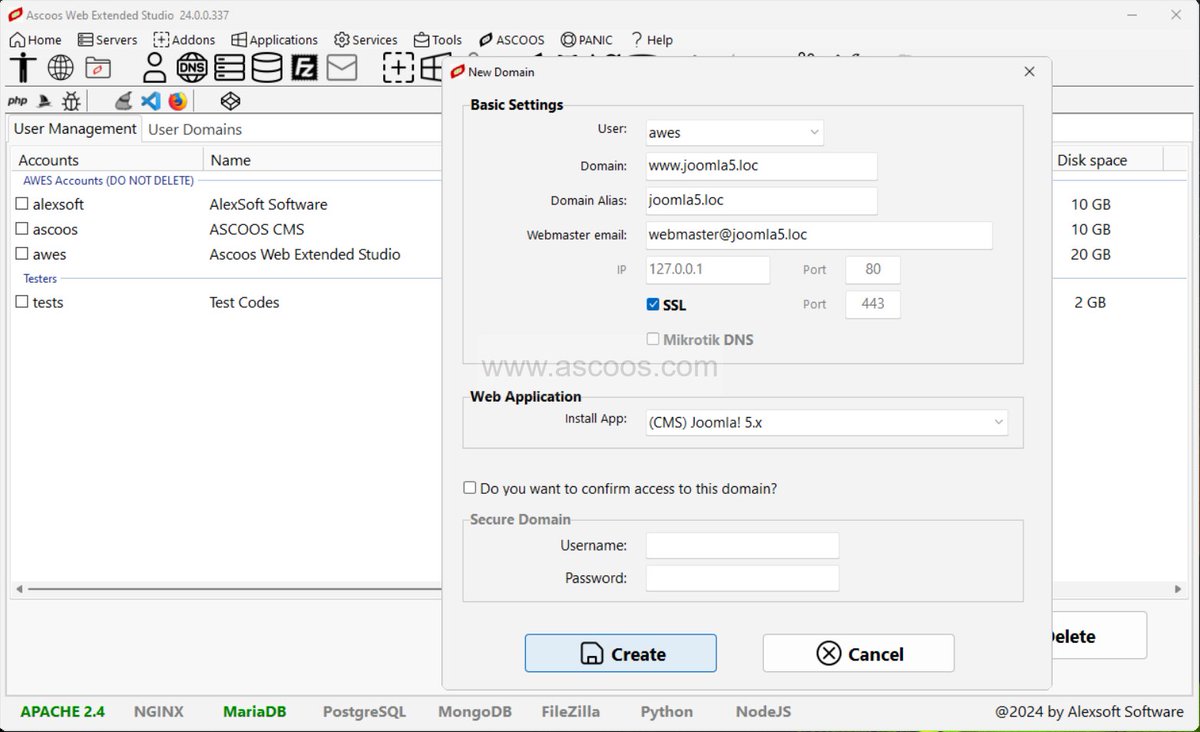Click the Port 80 field
Screen dimensions: 1200x732
click(x=873, y=270)
